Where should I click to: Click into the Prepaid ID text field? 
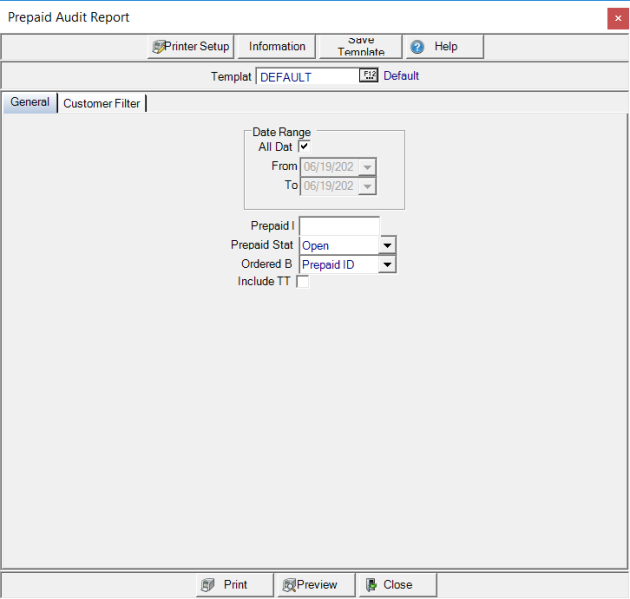pyautogui.click(x=339, y=226)
